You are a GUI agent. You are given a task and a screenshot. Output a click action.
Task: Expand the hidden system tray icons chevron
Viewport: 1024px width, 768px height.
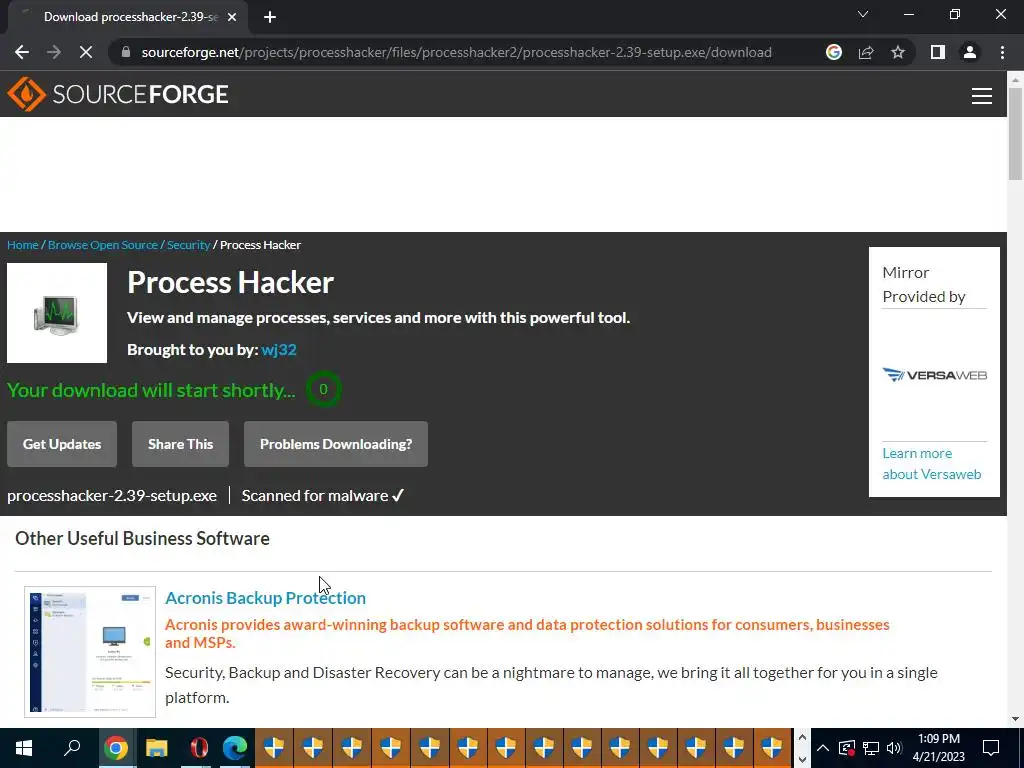coord(823,748)
